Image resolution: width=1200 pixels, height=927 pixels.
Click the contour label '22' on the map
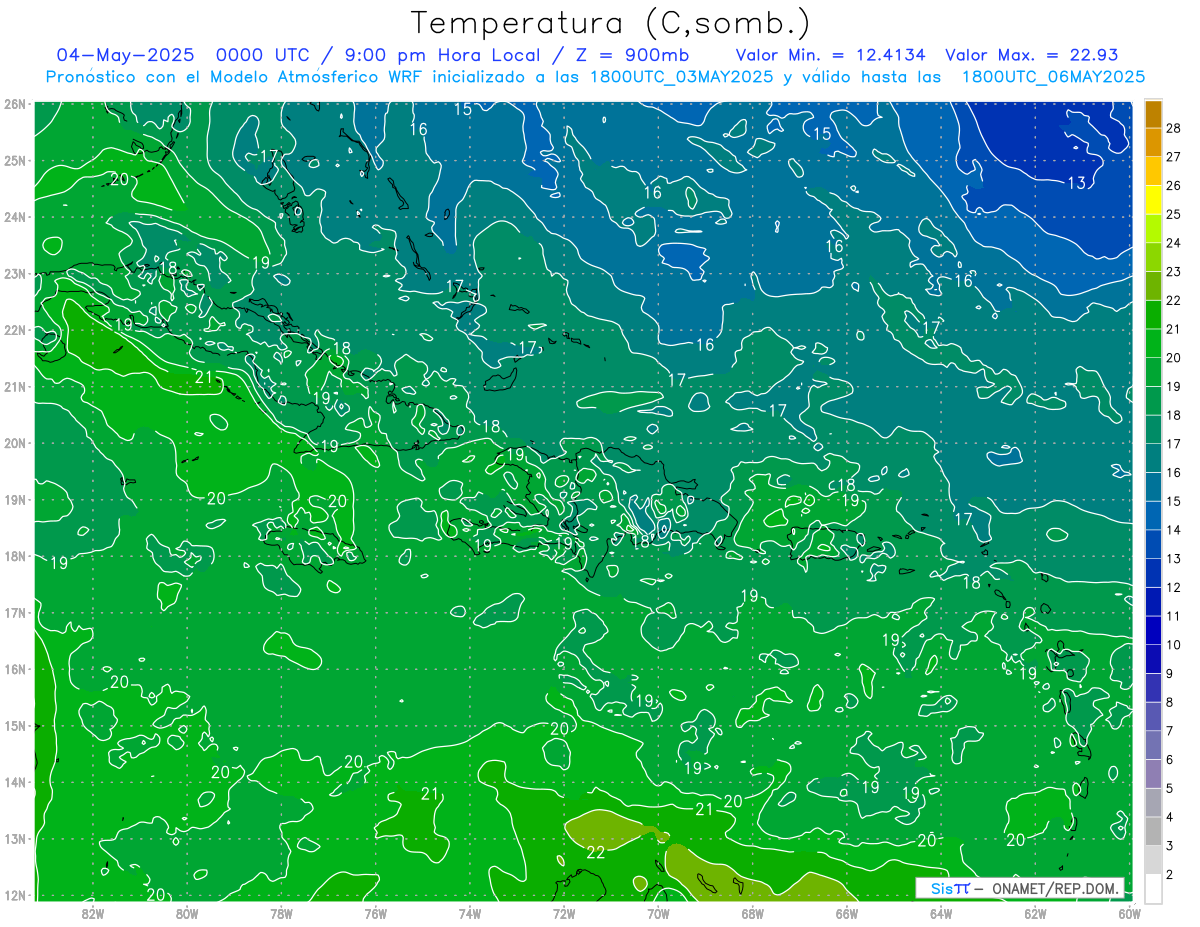[x=595, y=853]
